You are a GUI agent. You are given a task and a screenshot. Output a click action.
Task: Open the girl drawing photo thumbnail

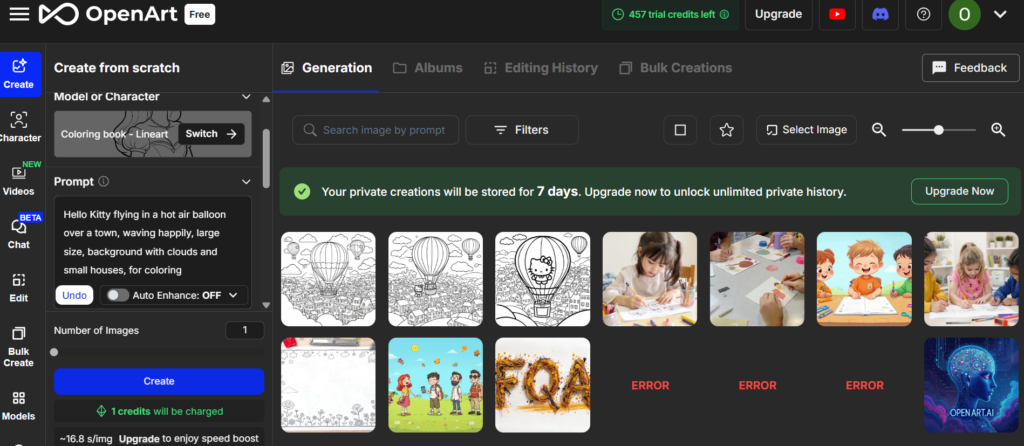click(650, 279)
